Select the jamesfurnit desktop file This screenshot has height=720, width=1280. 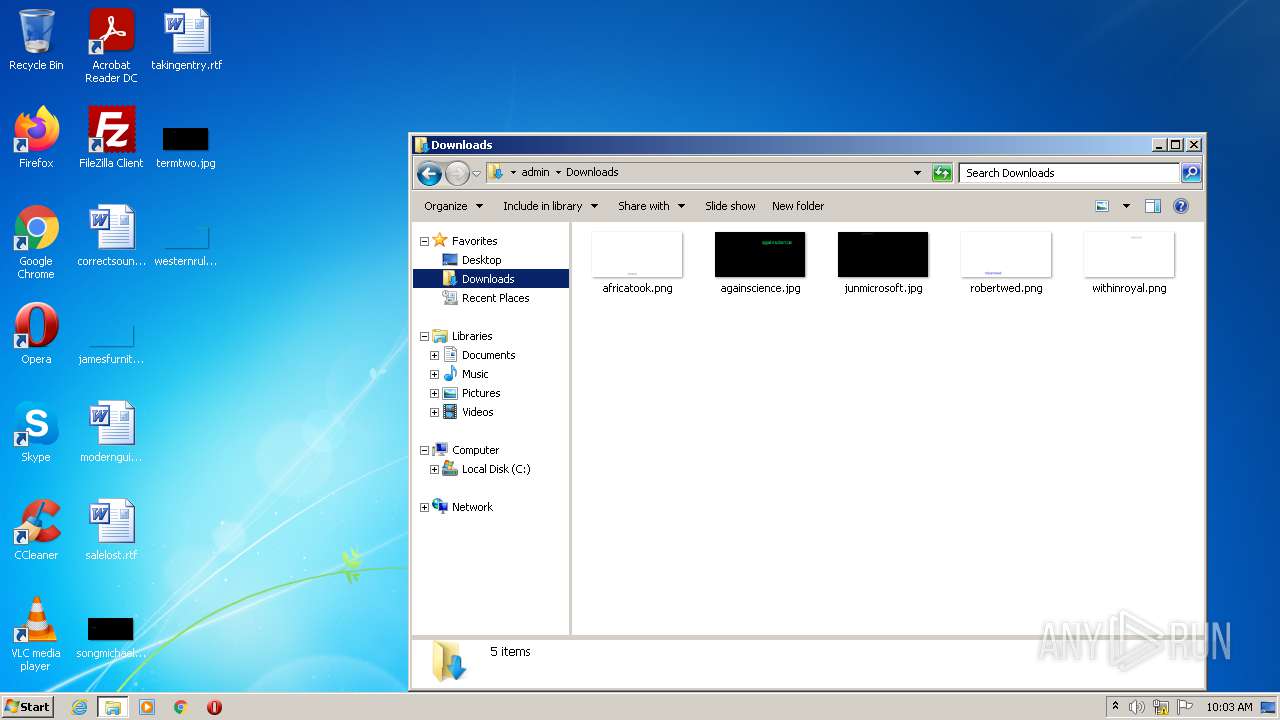coord(111,342)
